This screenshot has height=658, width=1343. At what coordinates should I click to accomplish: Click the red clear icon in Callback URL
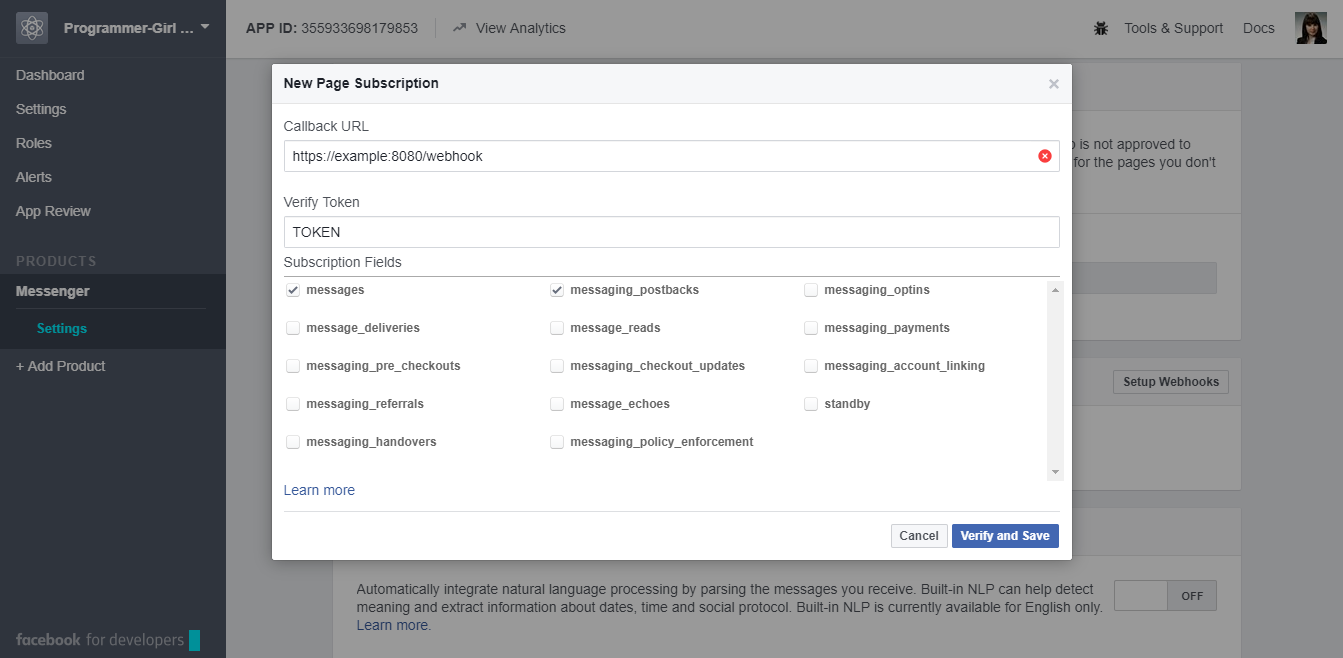click(1045, 156)
